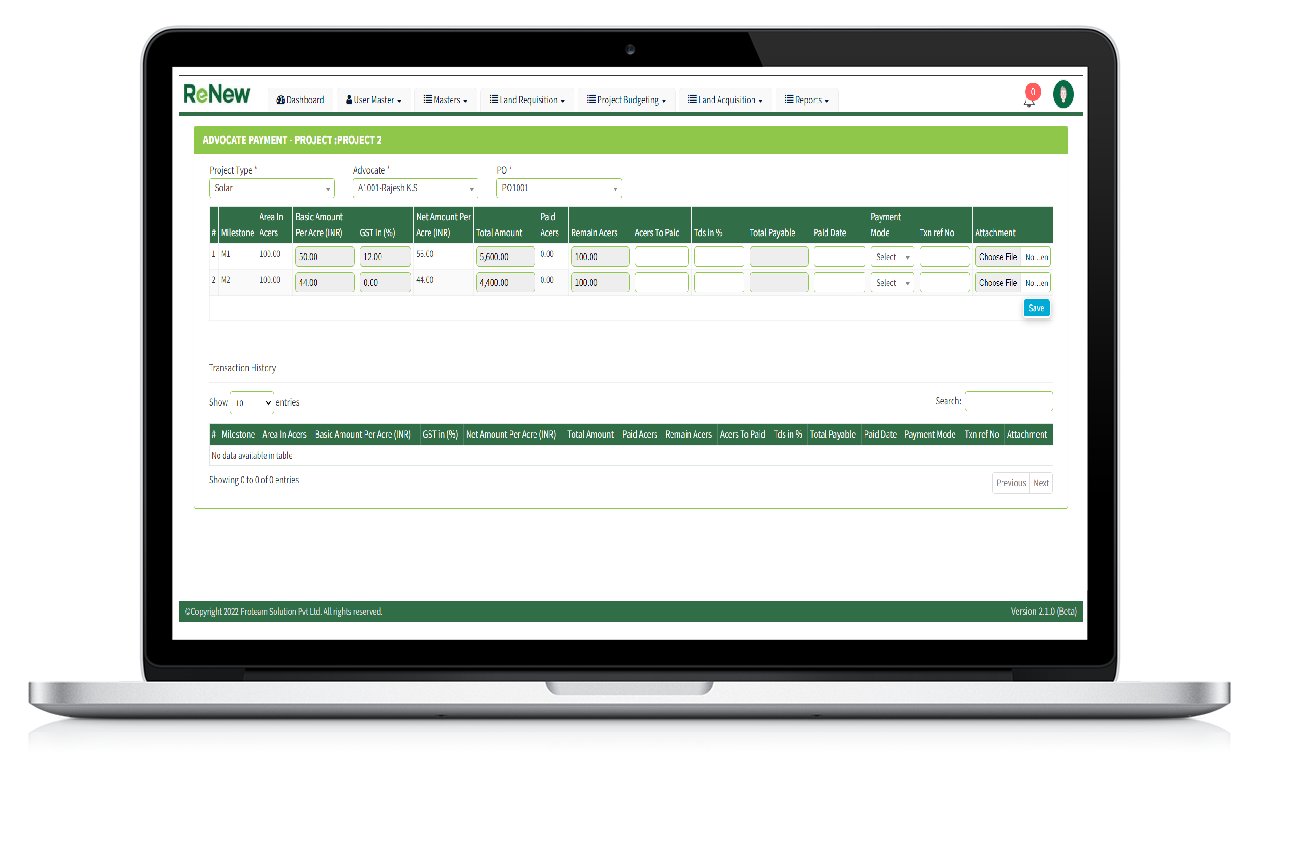Open the PO dropdown

558,188
